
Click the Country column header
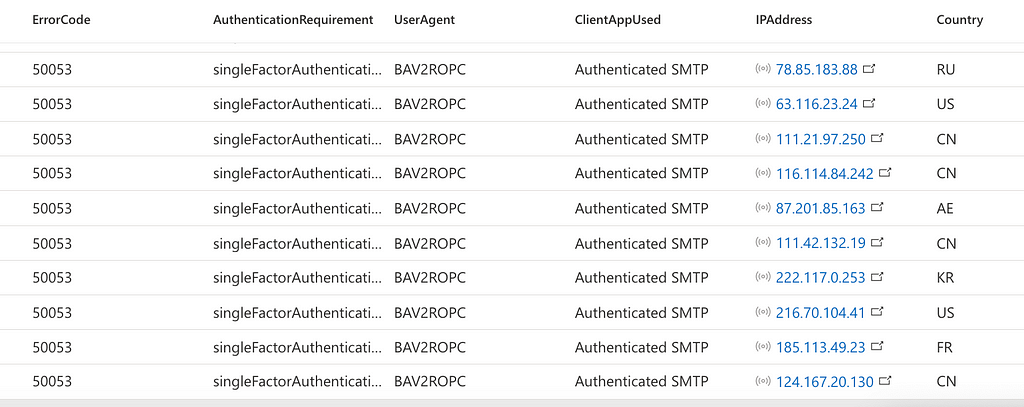pyautogui.click(x=959, y=20)
